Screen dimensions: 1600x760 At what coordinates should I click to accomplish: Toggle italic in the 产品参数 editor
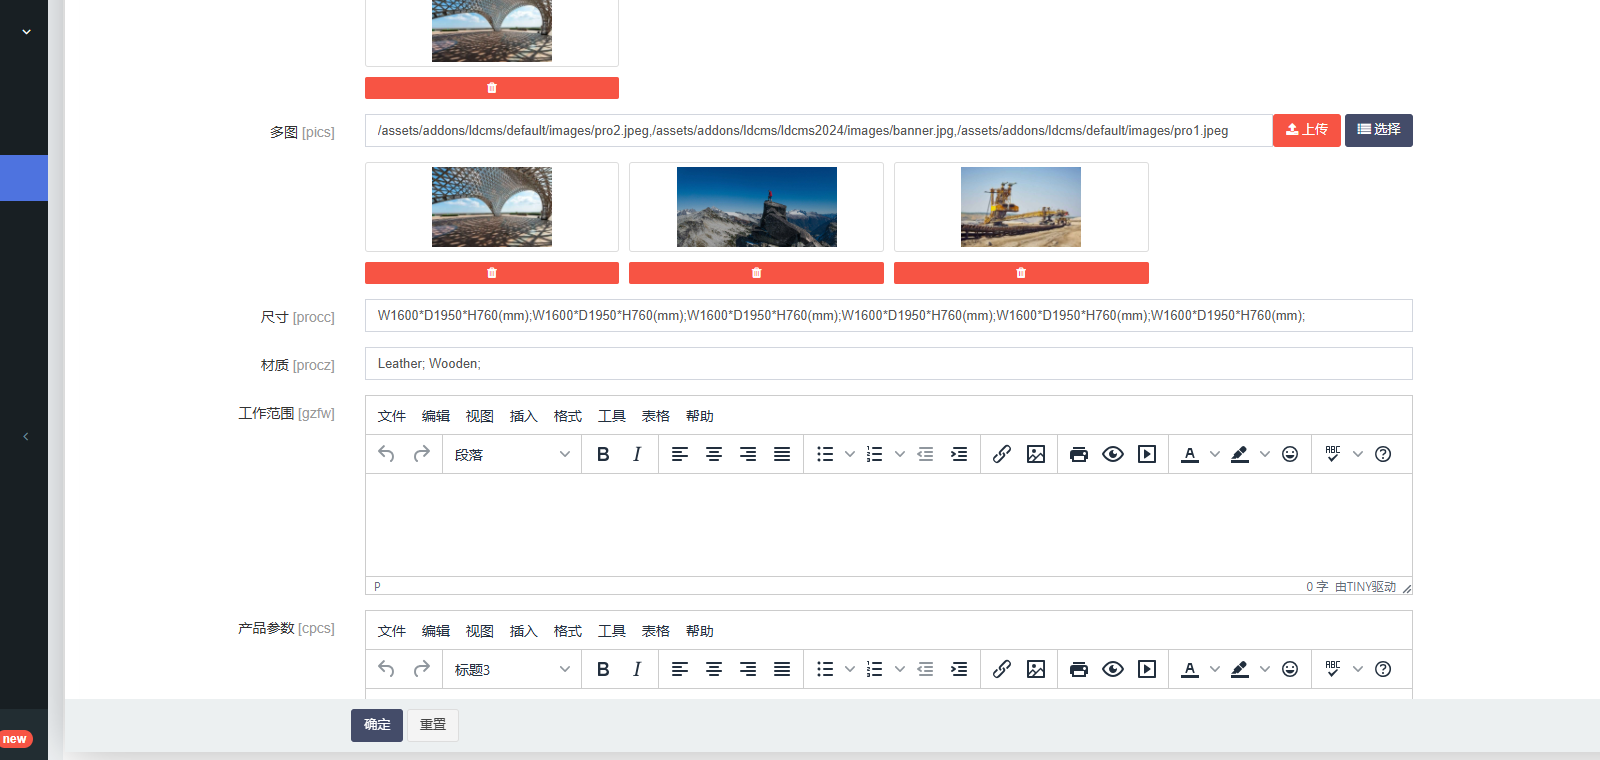click(x=637, y=669)
